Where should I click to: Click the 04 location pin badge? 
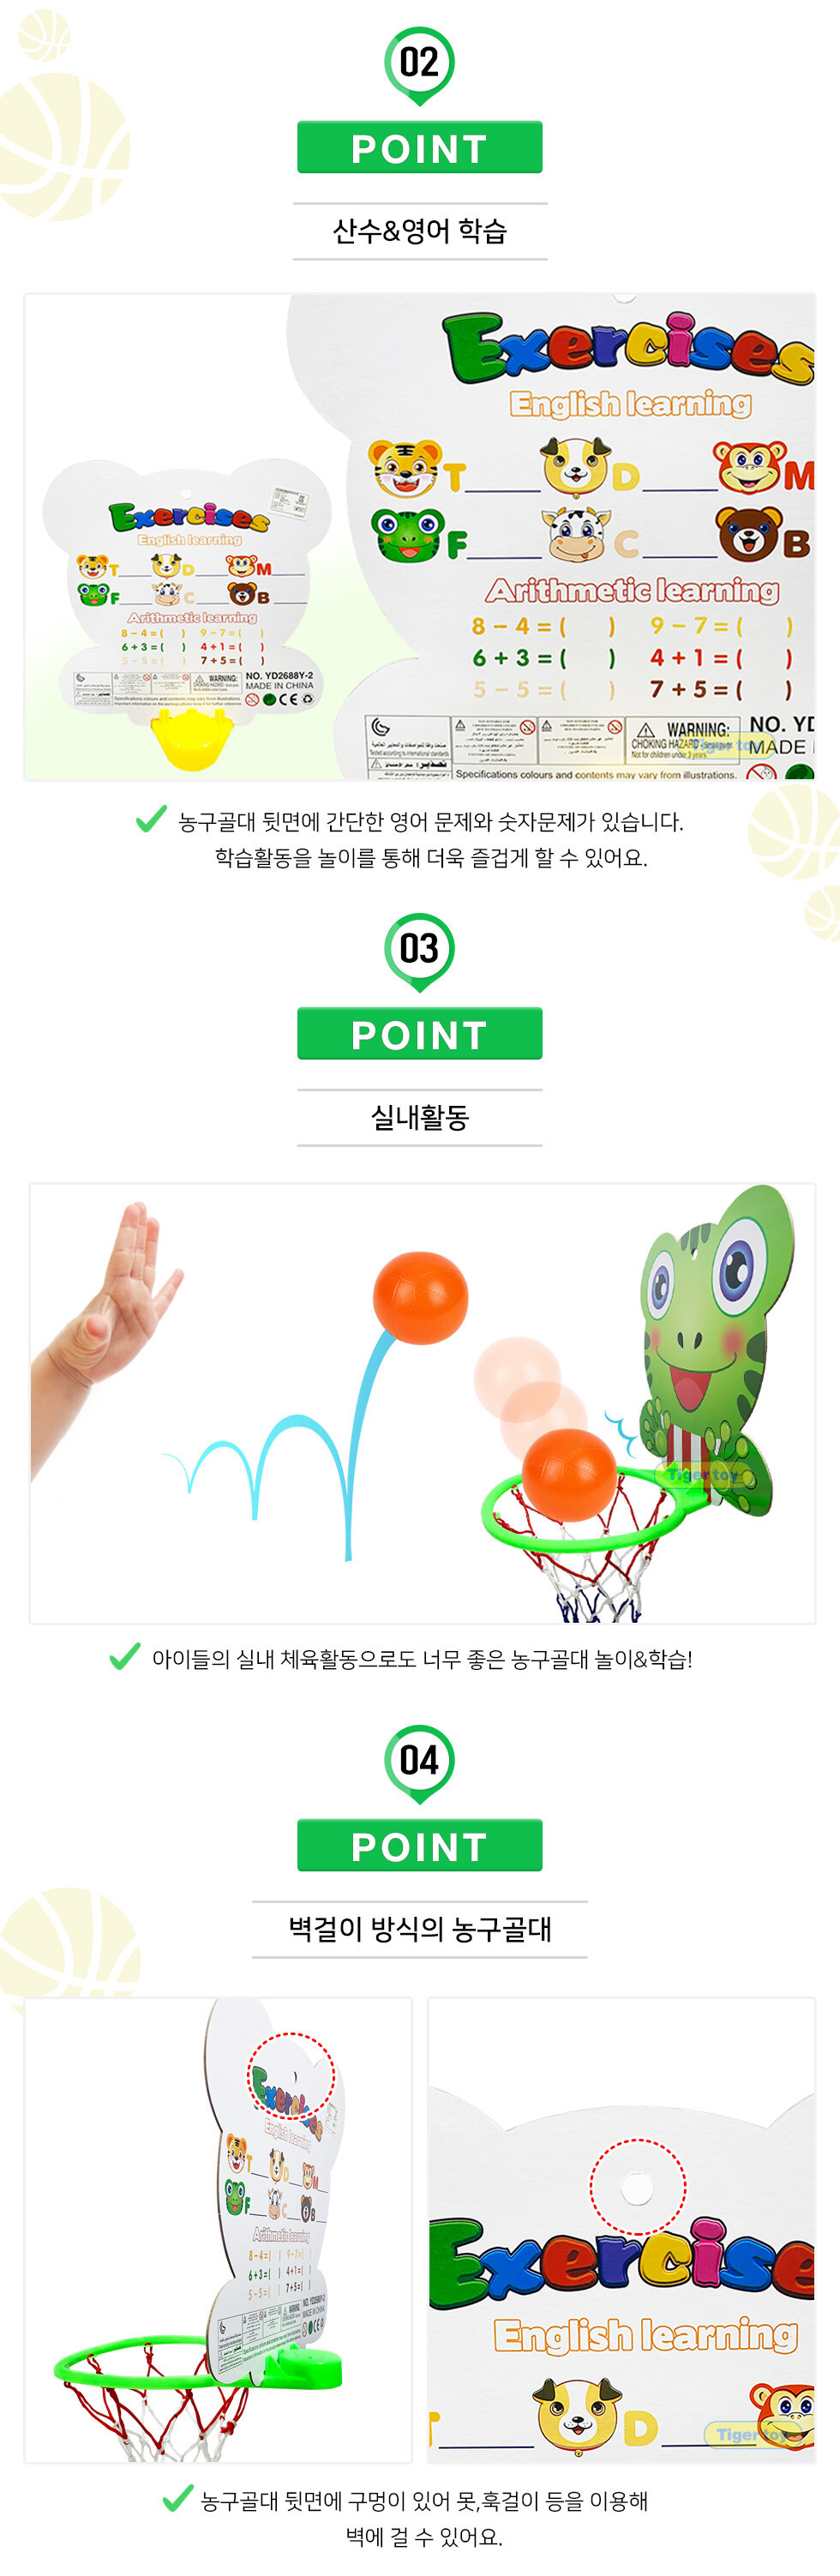point(419,1763)
